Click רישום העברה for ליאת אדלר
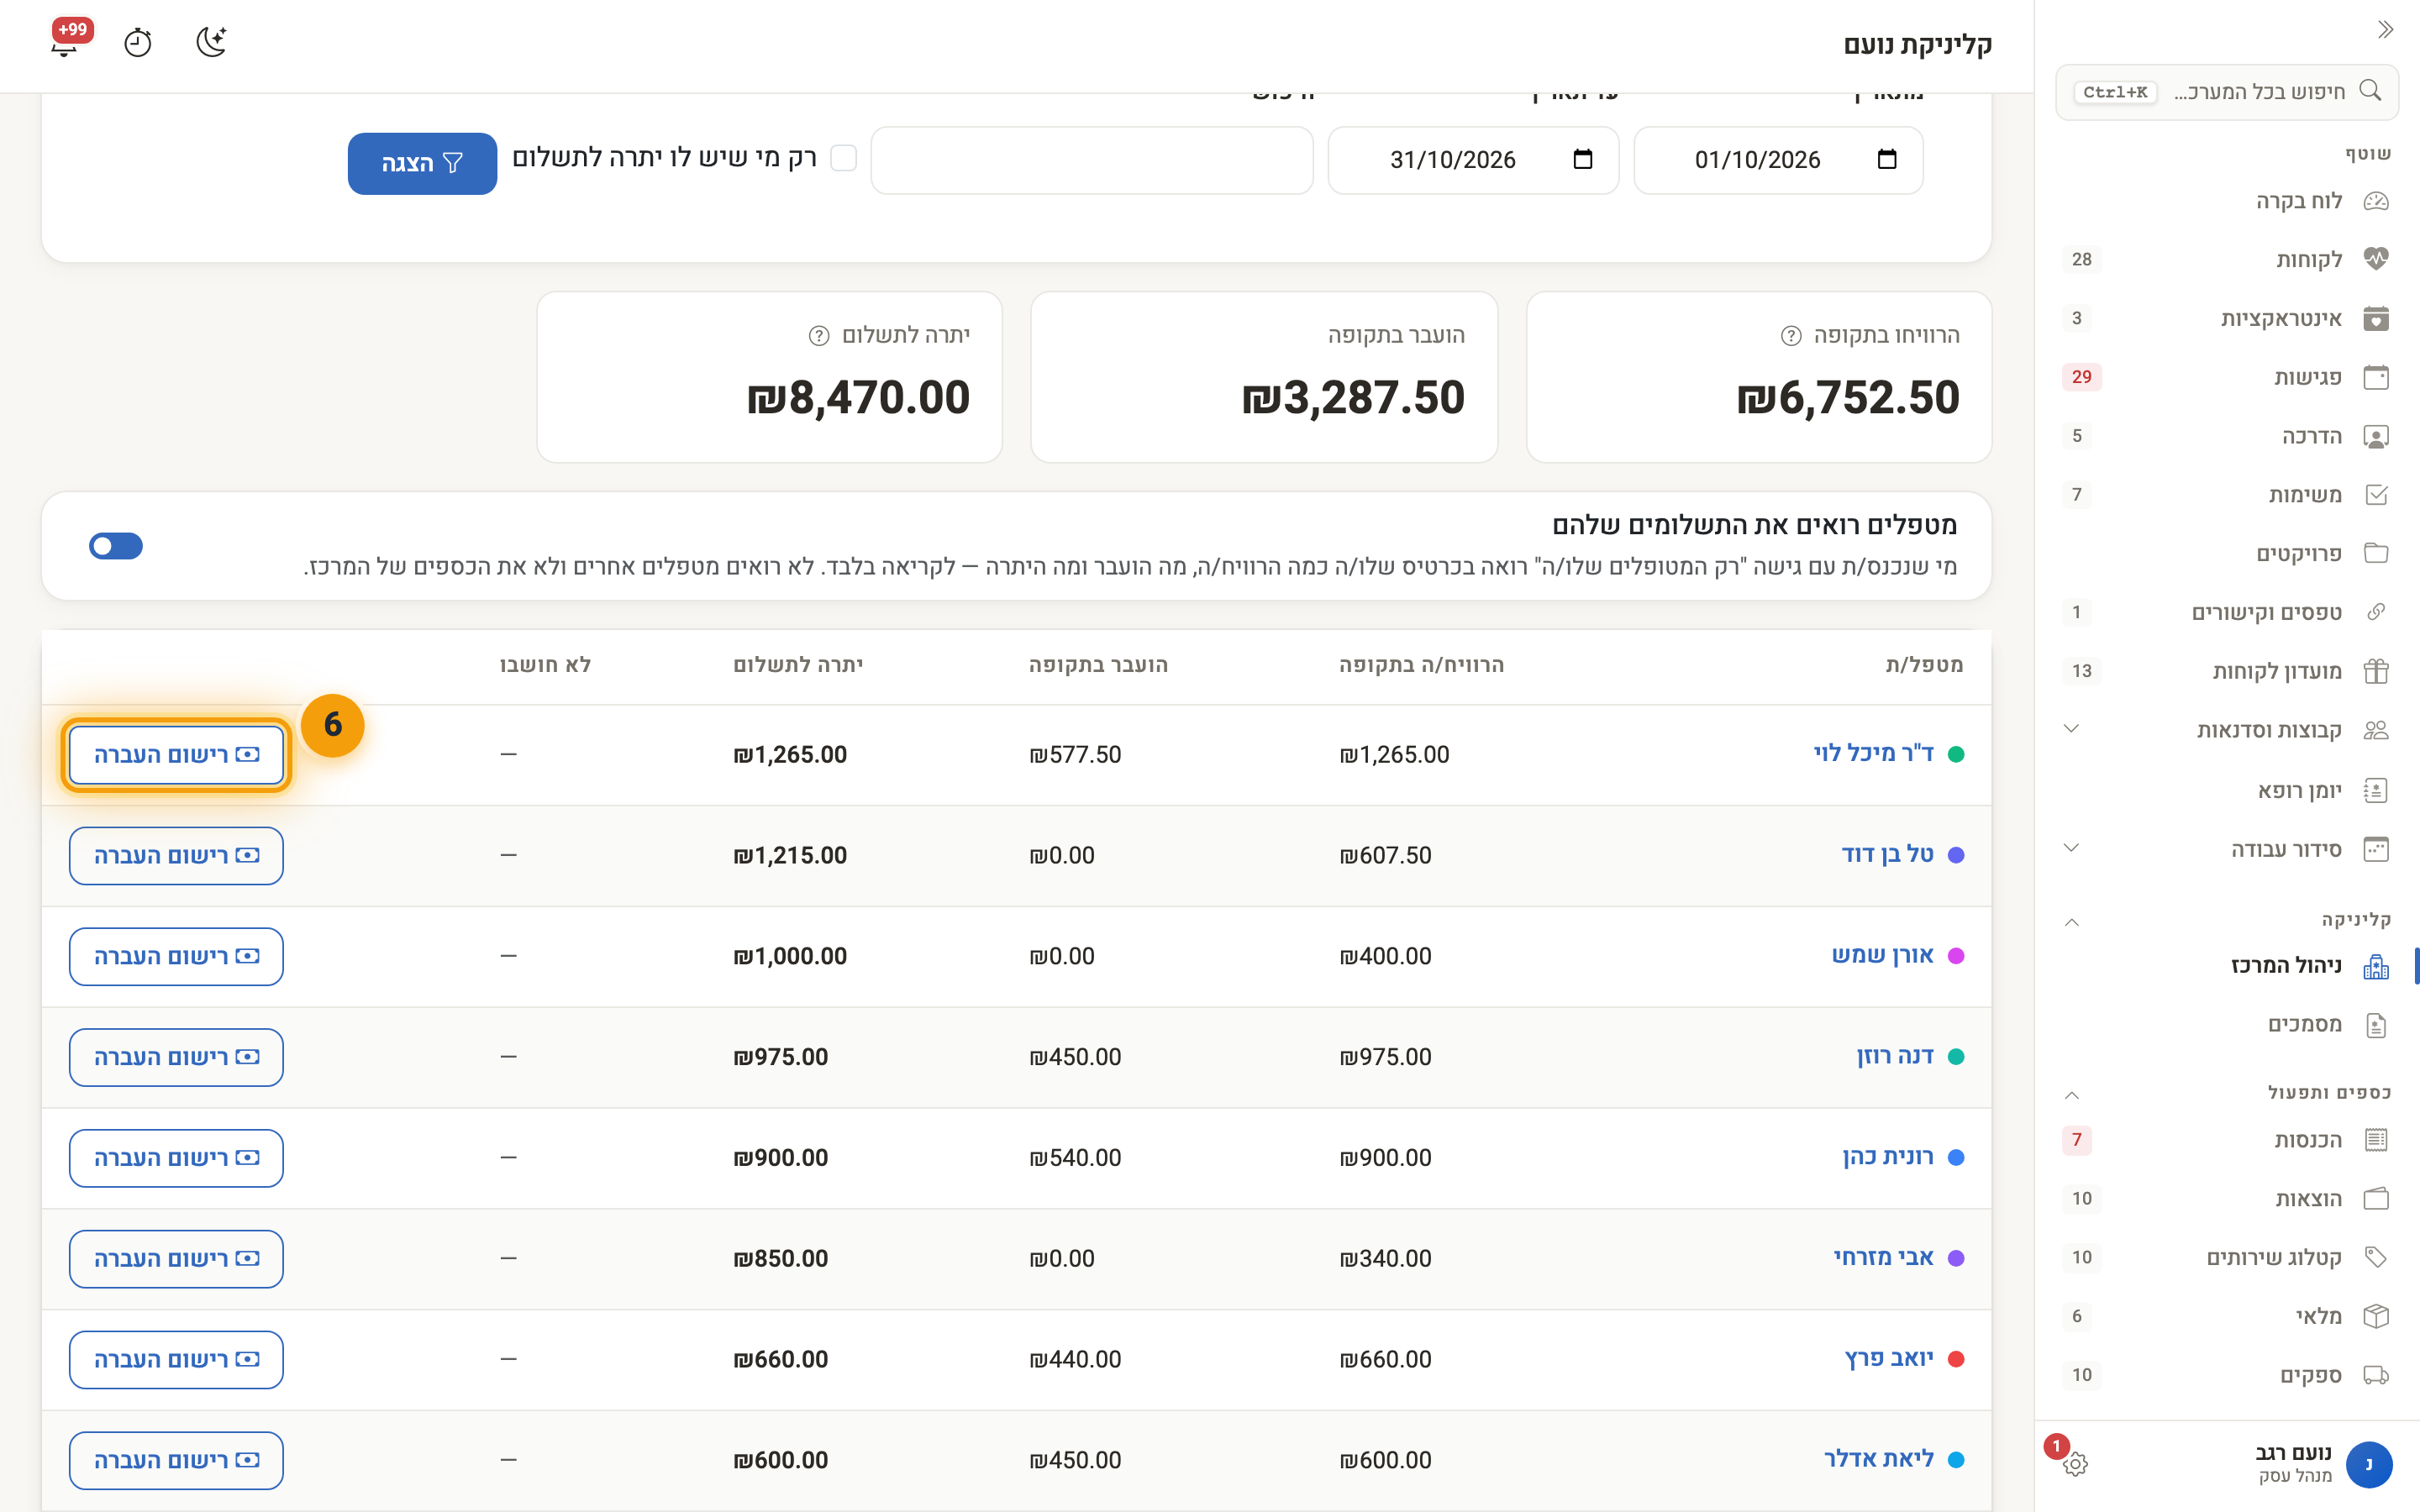 pos(176,1461)
